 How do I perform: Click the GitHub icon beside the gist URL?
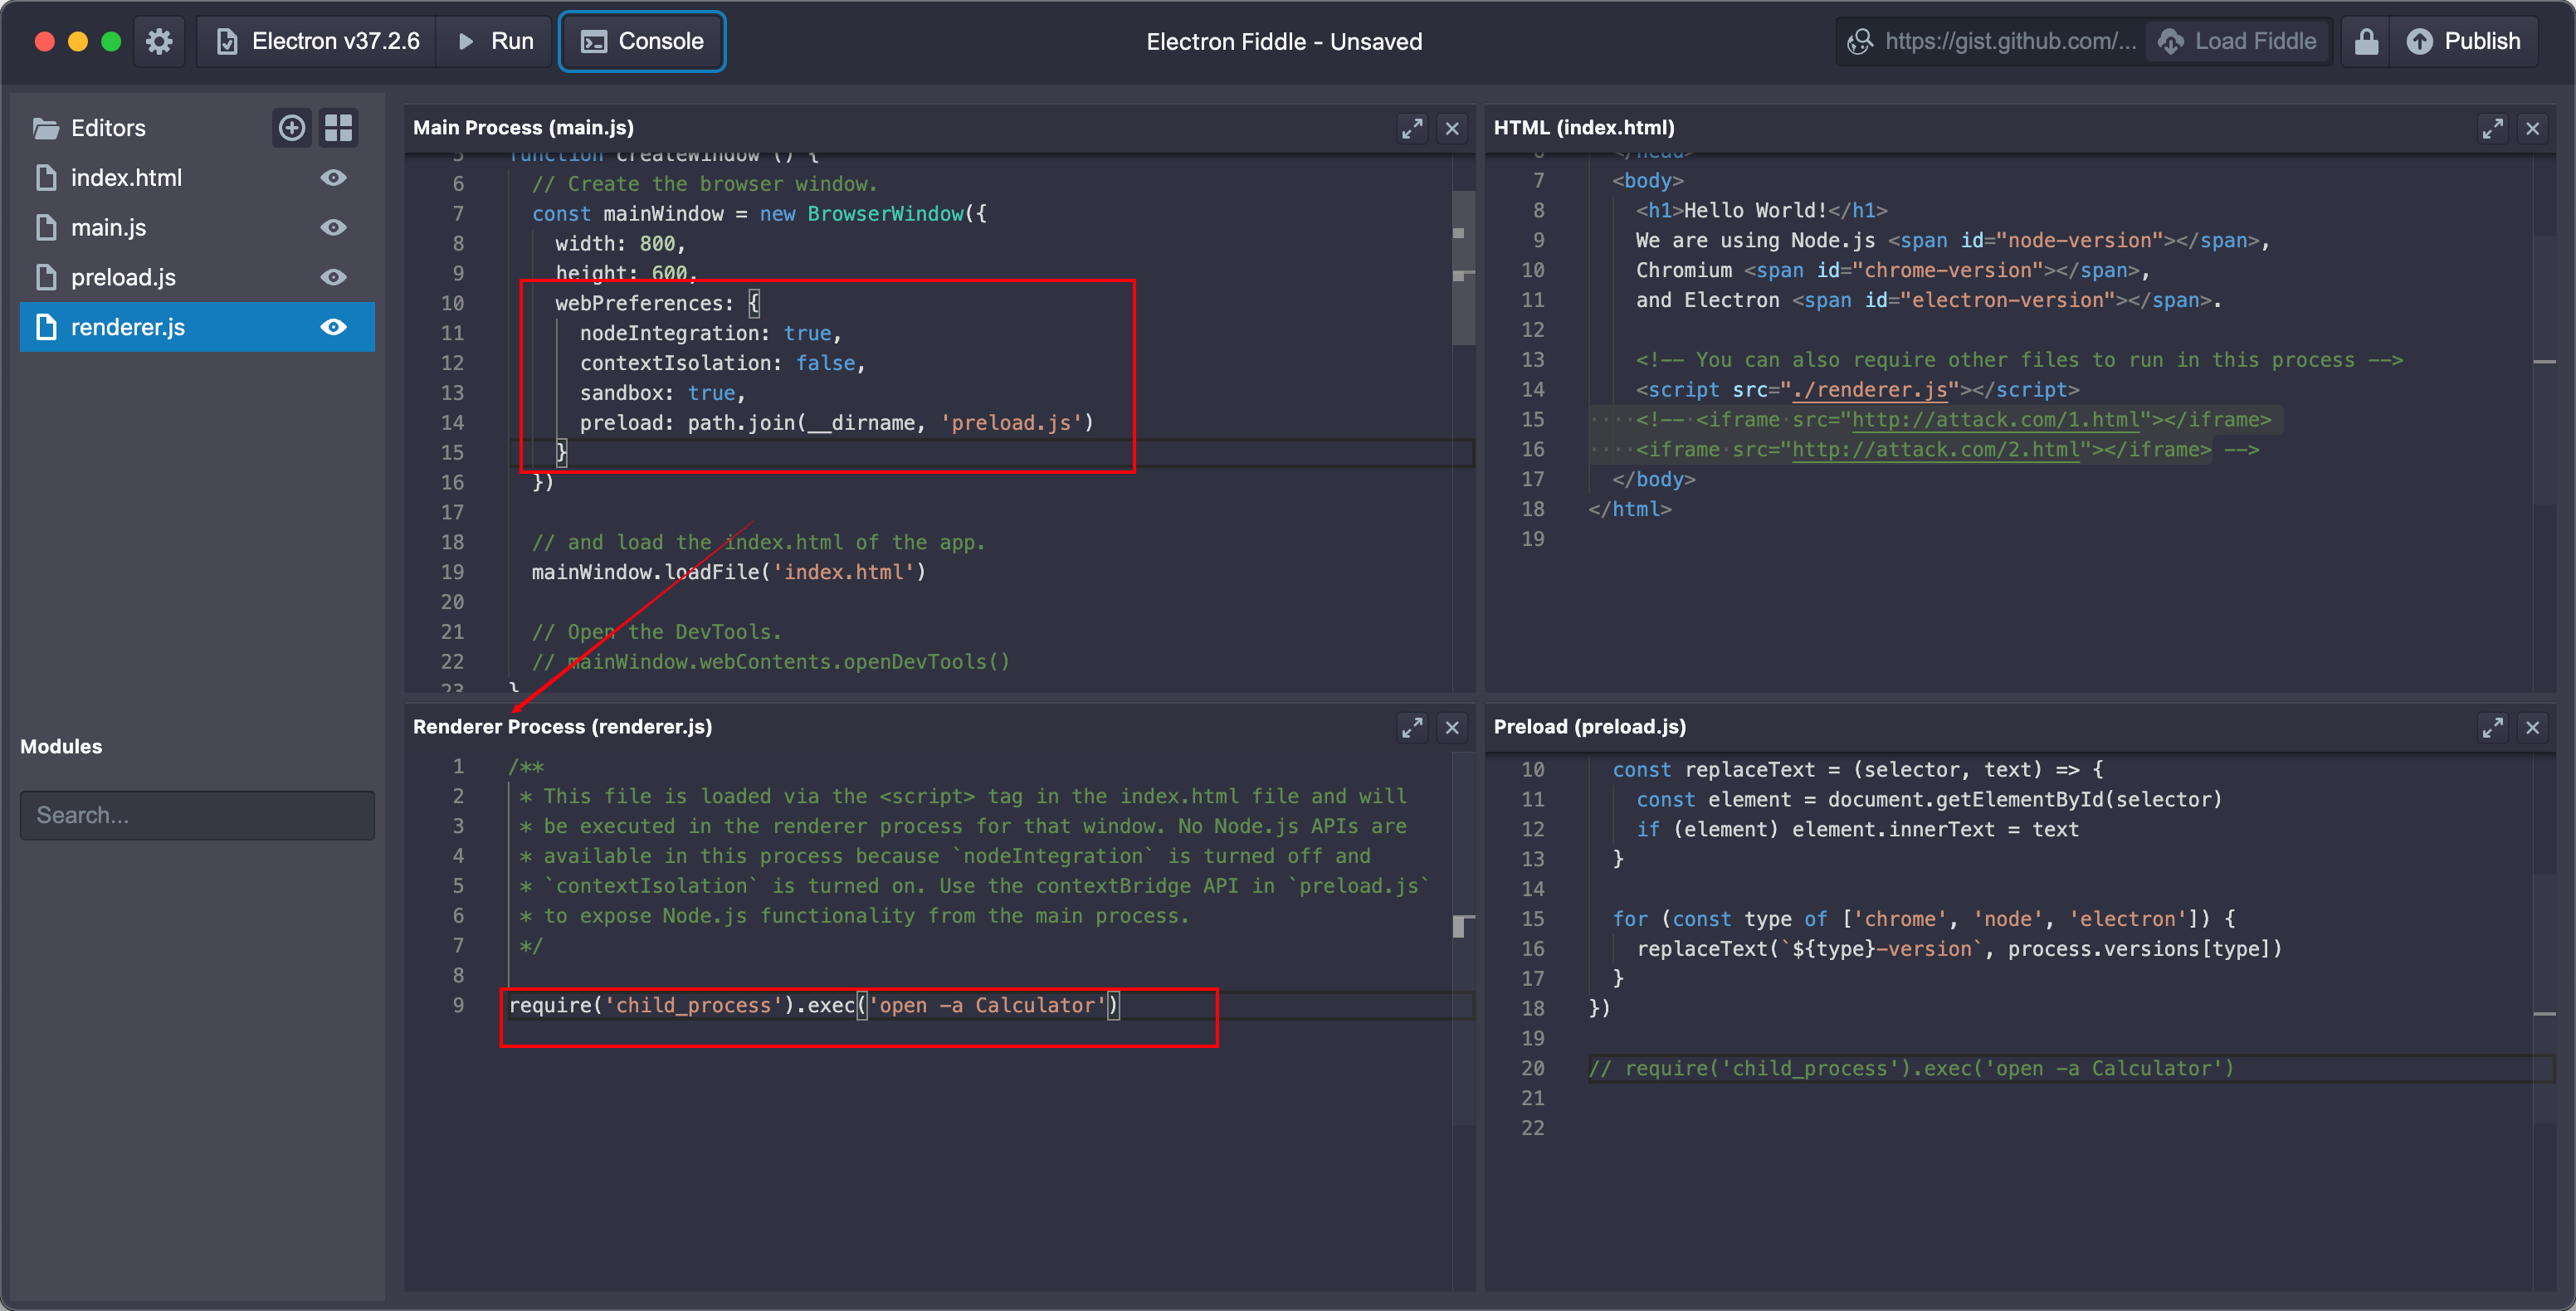point(1860,41)
